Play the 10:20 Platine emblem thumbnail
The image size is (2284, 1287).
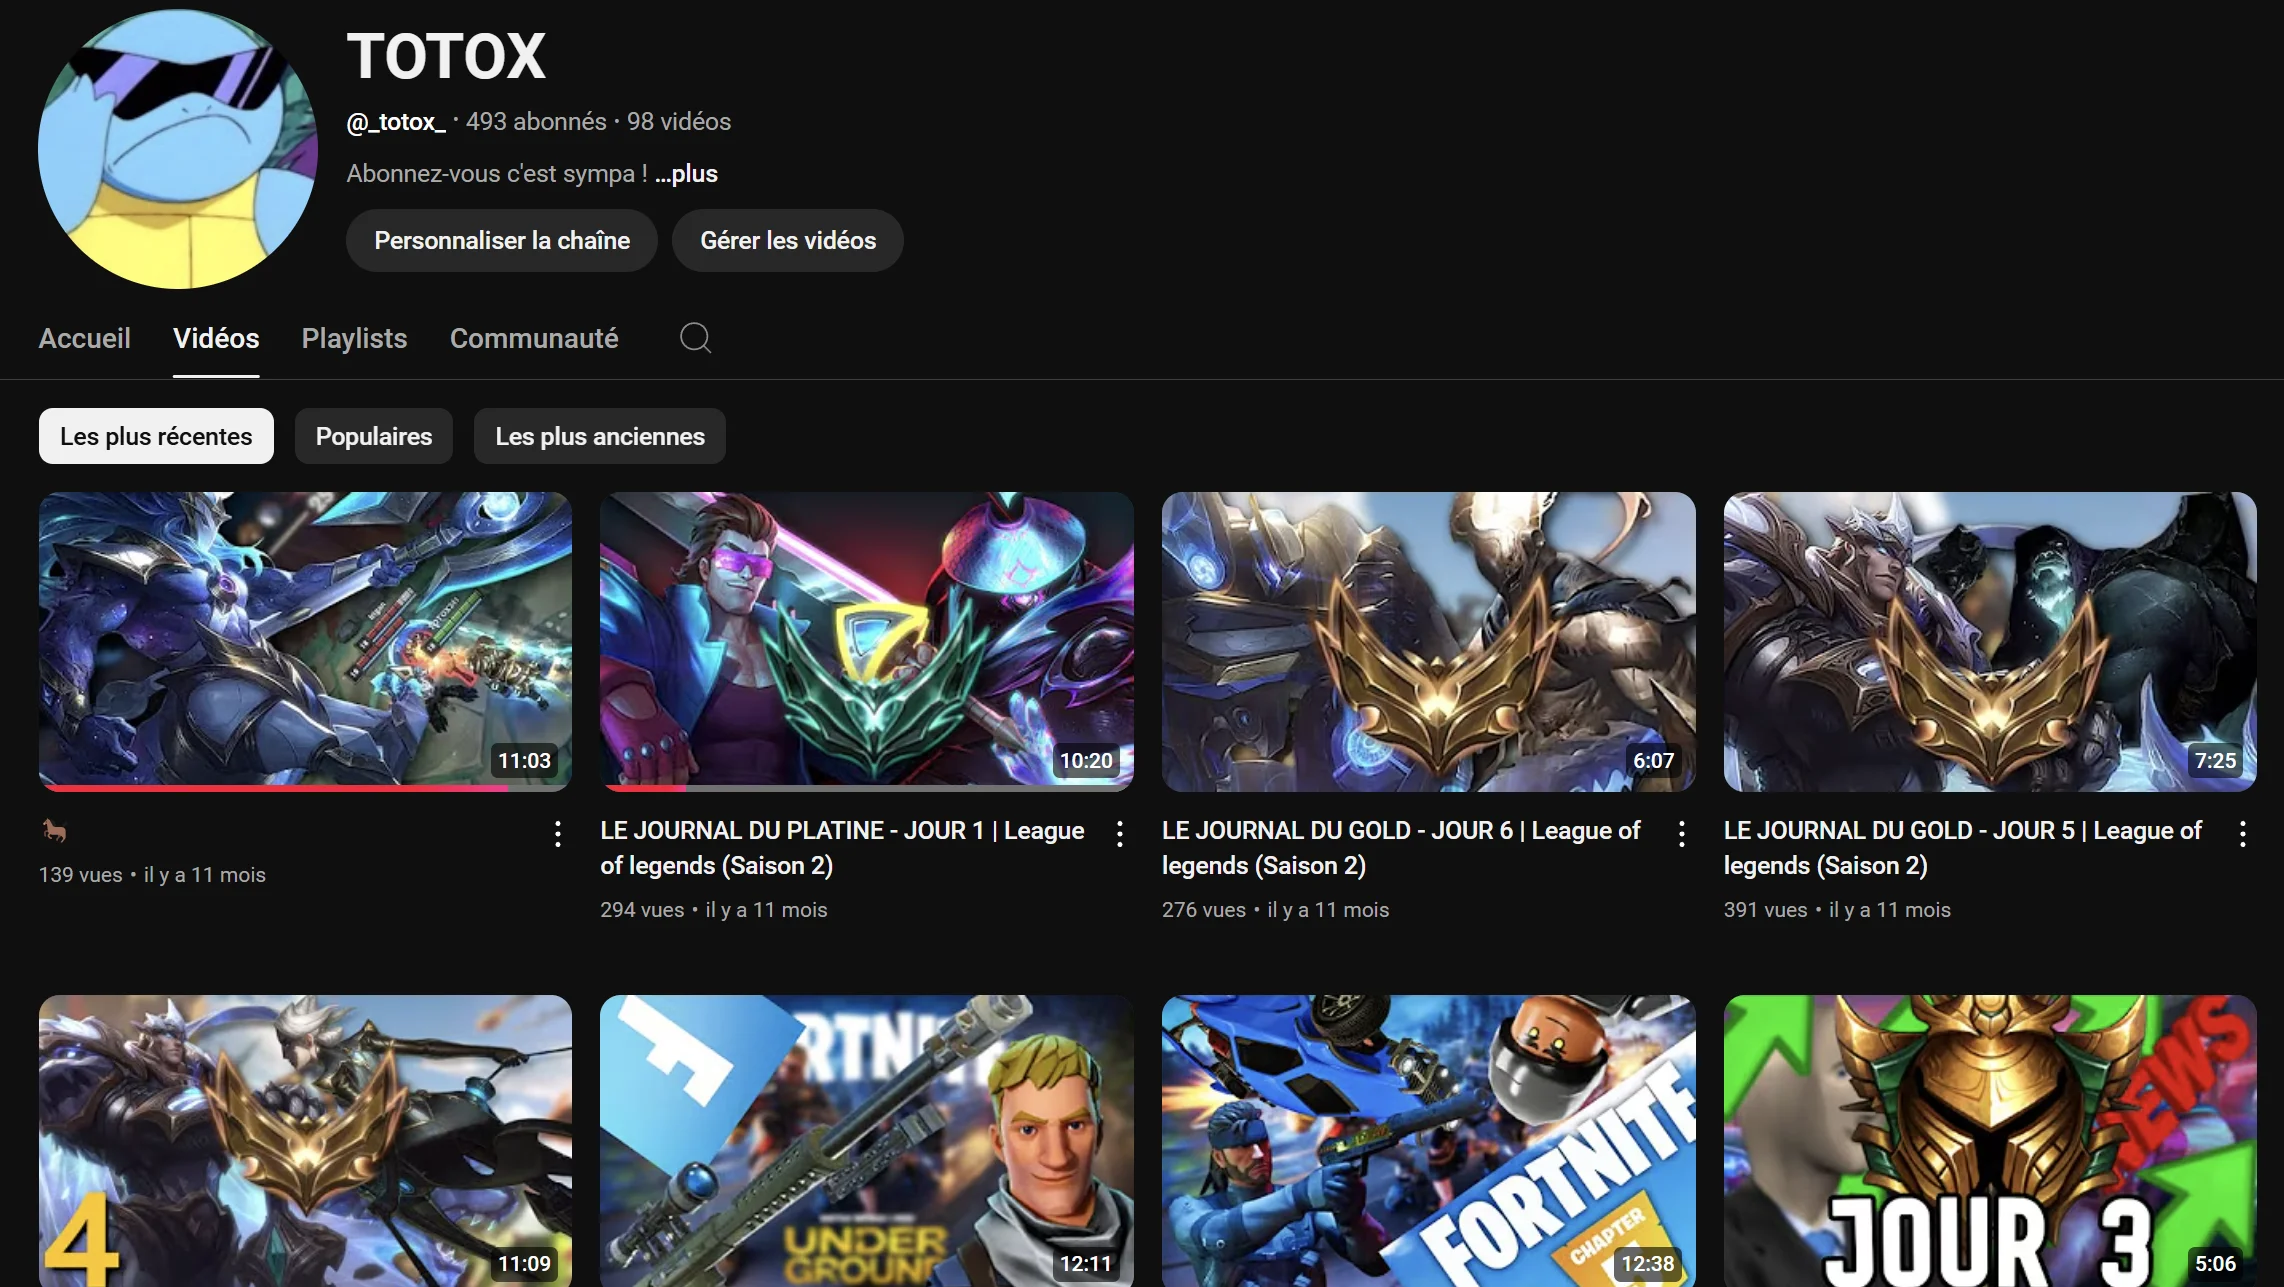click(867, 641)
